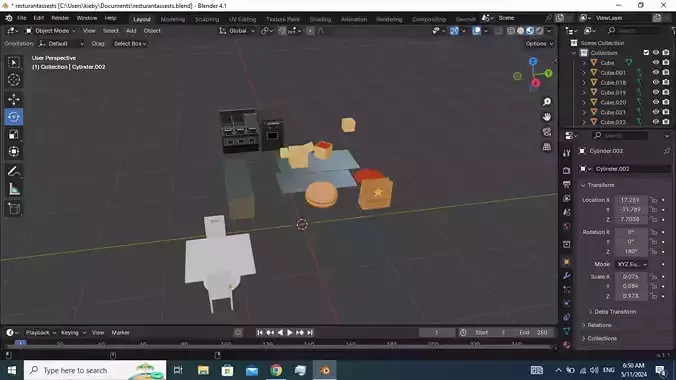The image size is (676, 380).
Task: Open the Edit menu
Action: (x=39, y=18)
